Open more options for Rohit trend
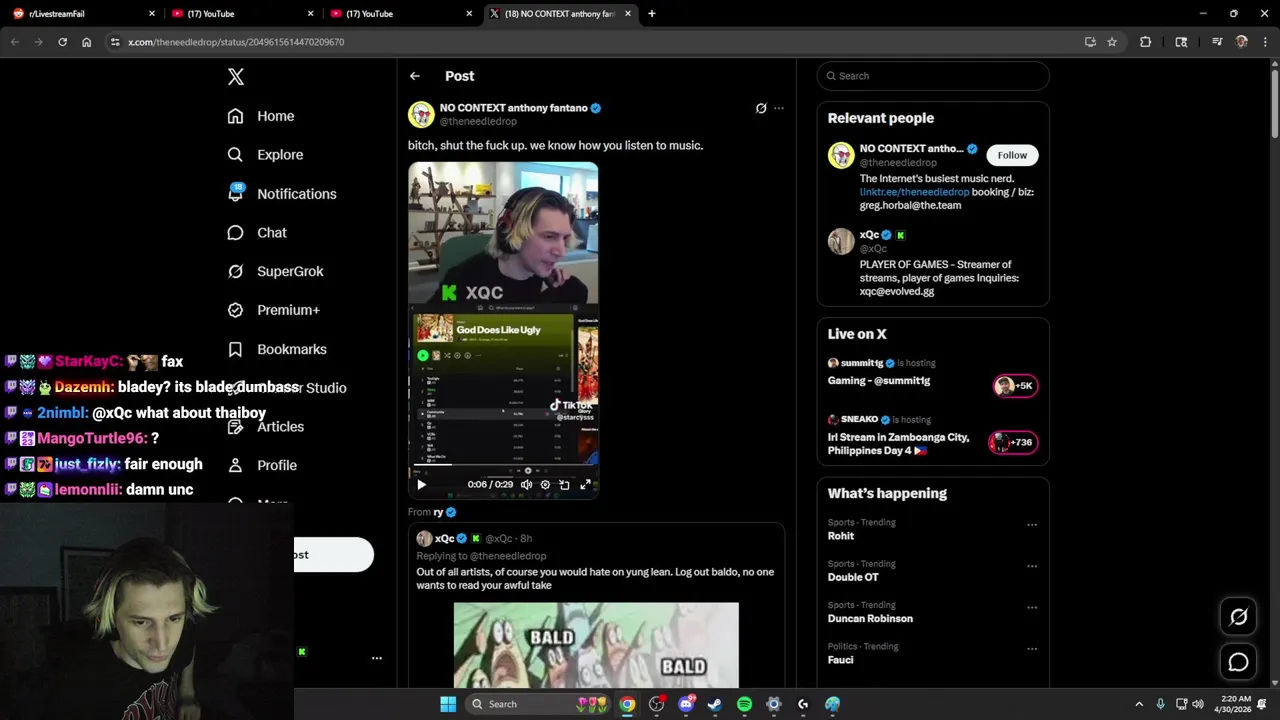 coord(1032,525)
